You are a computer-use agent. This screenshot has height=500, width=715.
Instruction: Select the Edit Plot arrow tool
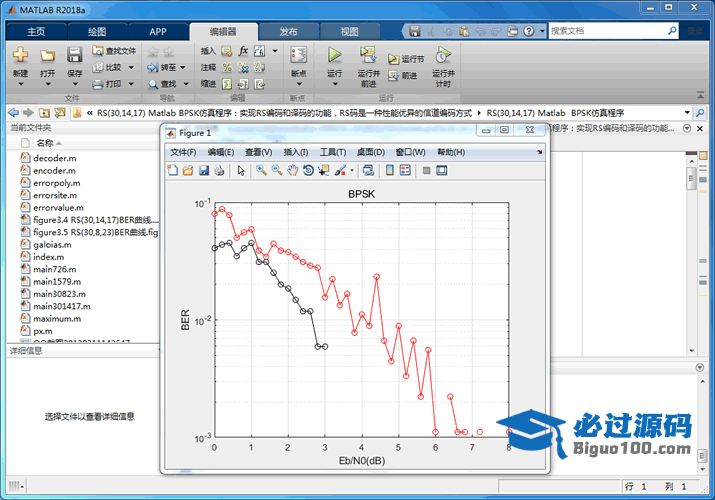241,170
